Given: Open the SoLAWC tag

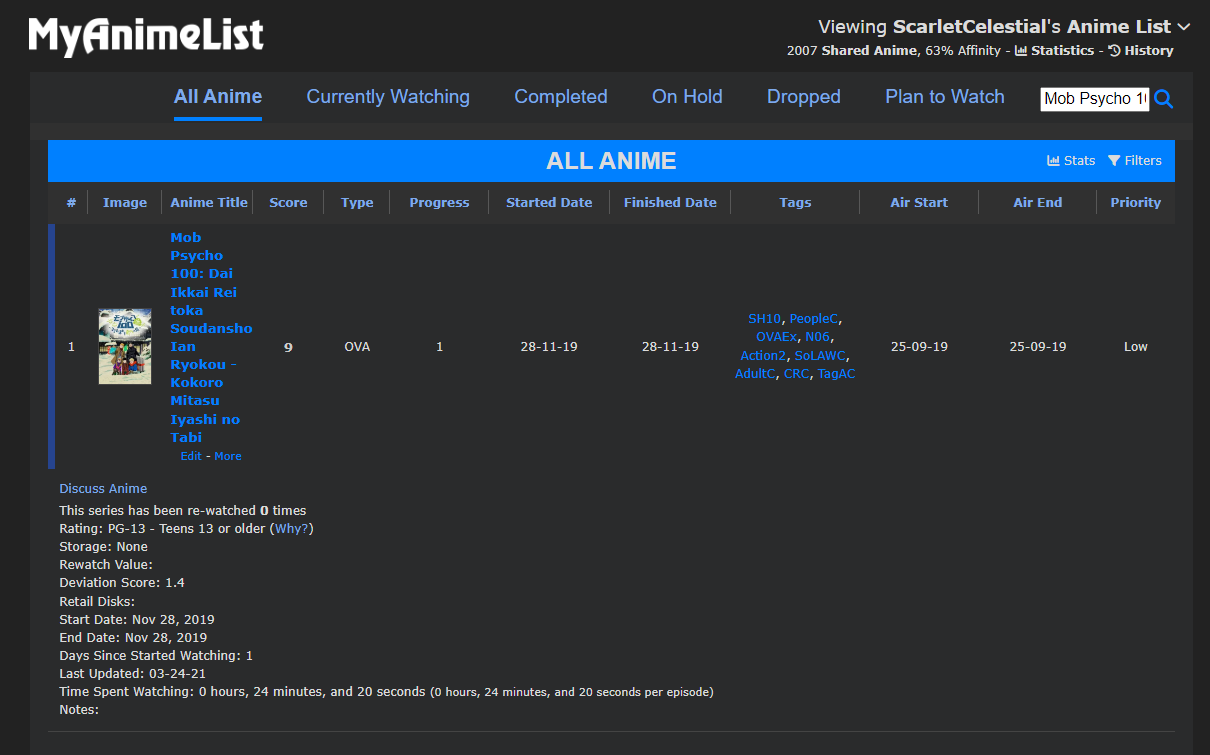Looking at the screenshot, I should (821, 356).
